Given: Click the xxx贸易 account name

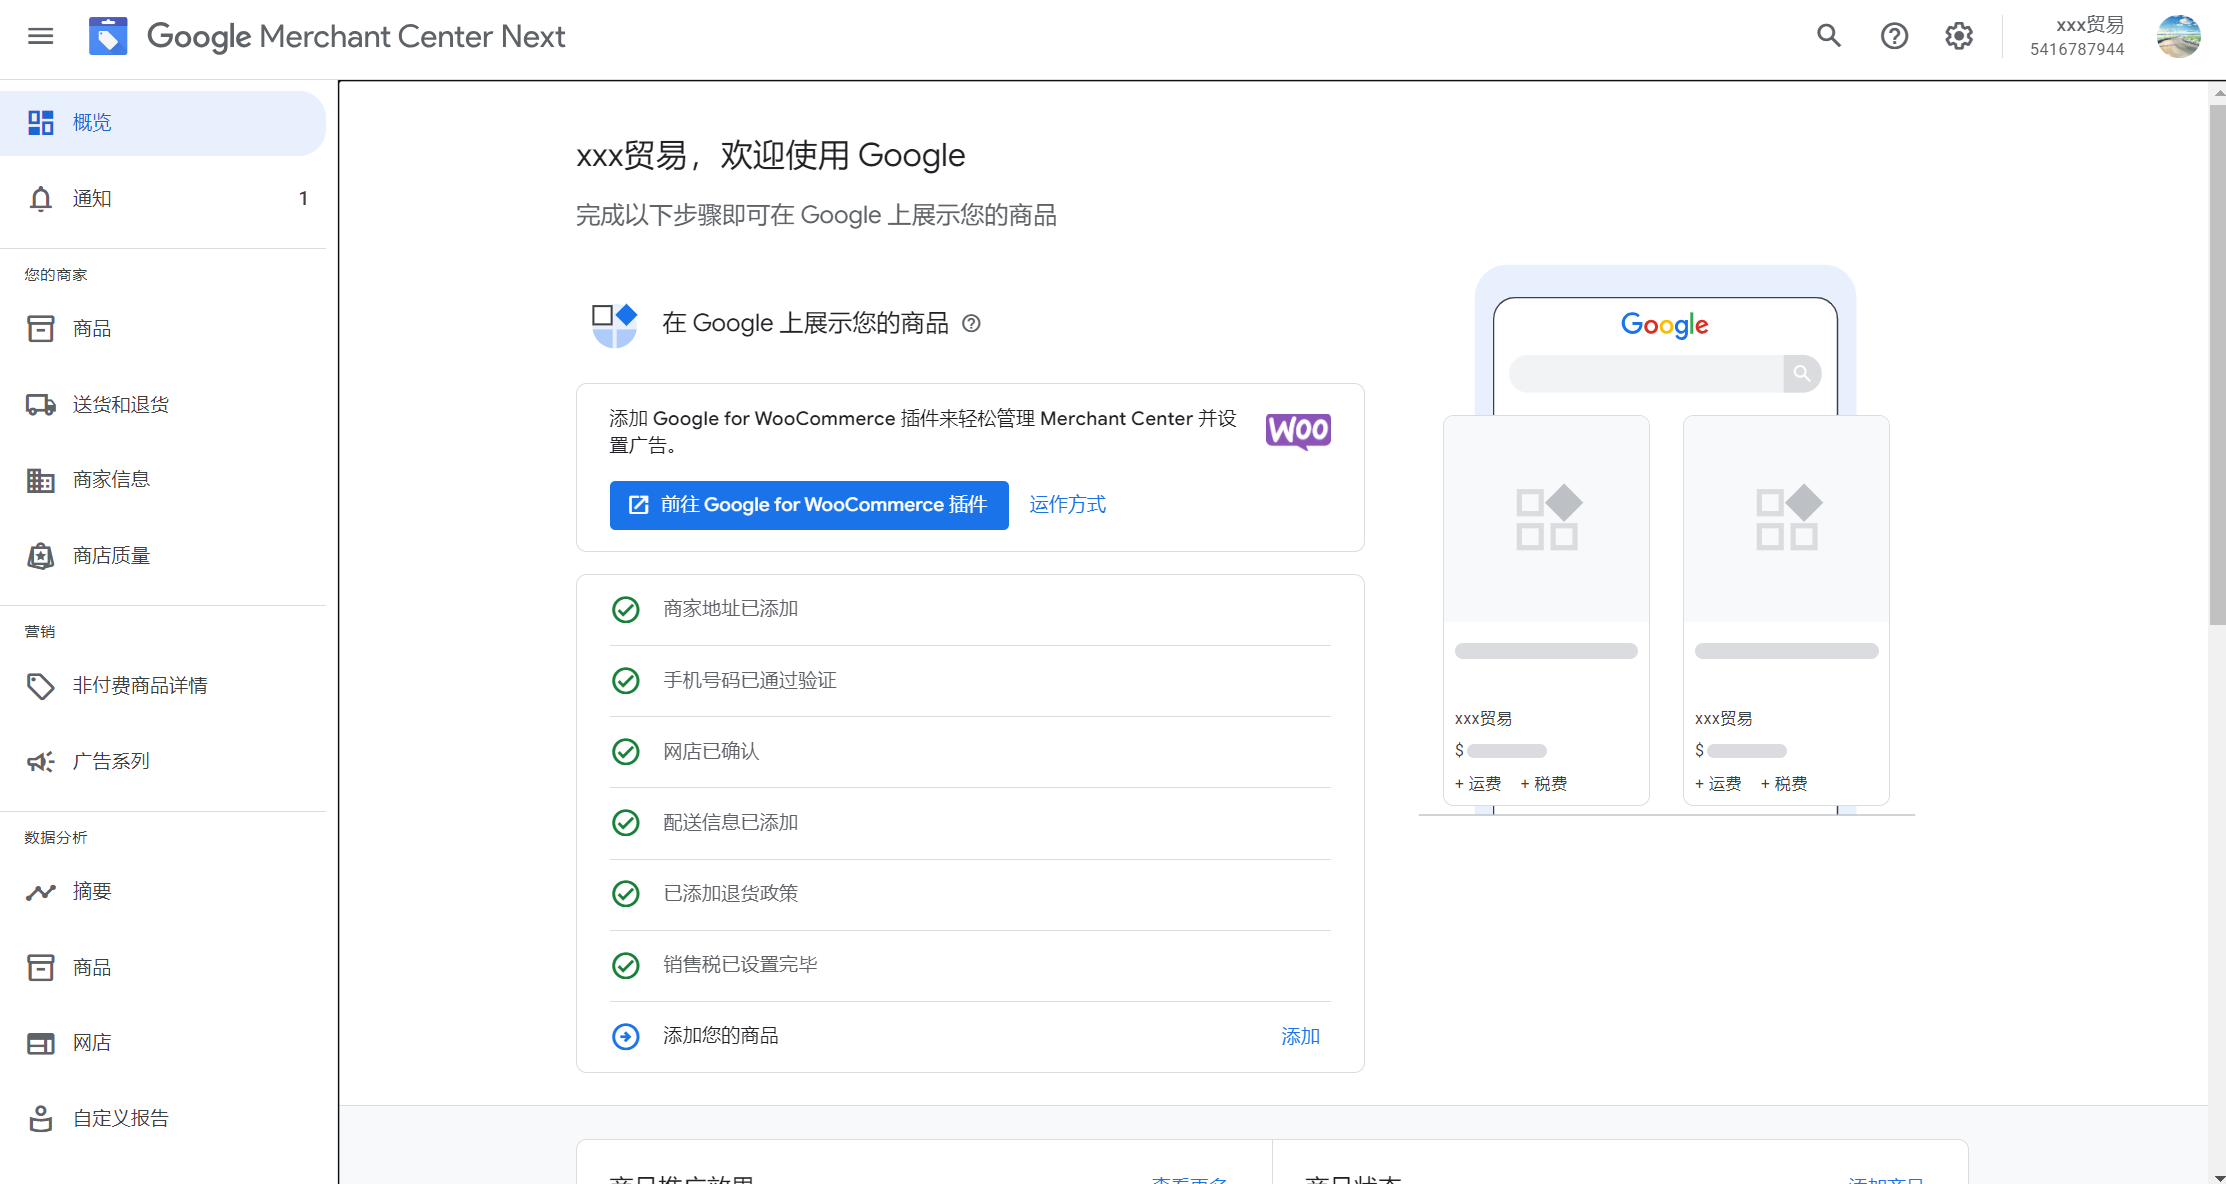Looking at the screenshot, I should (x=2090, y=25).
